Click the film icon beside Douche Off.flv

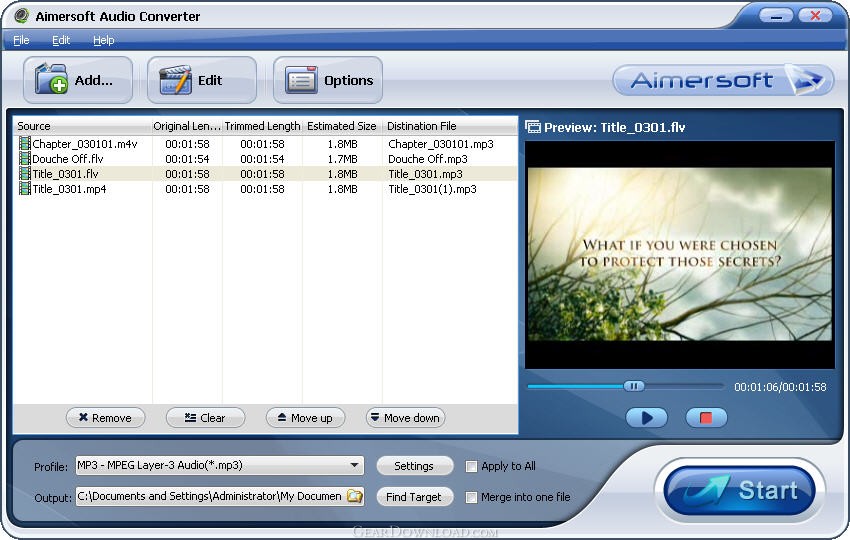[x=25, y=159]
